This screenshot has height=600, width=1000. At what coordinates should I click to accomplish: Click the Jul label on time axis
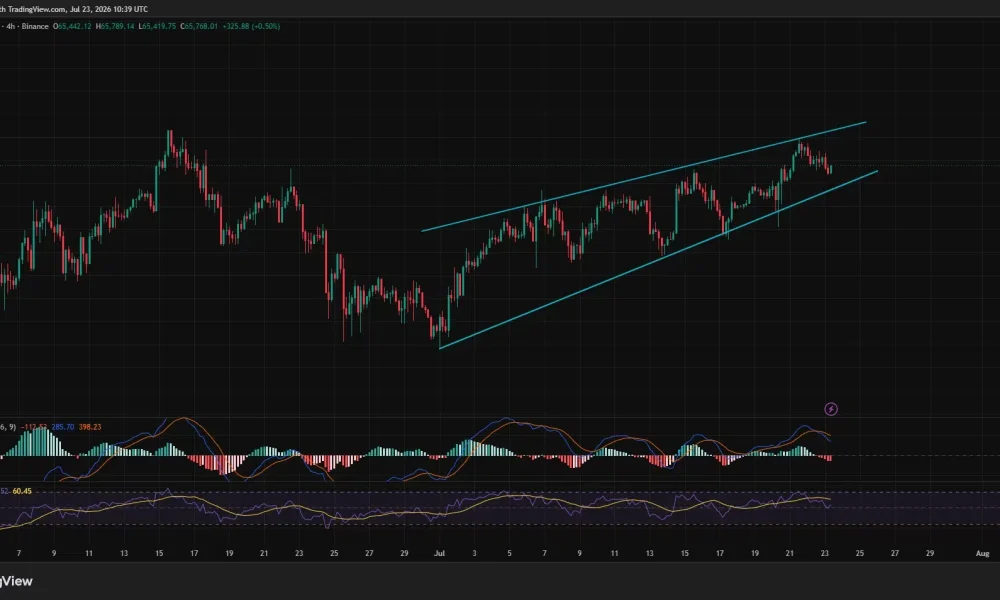point(439,553)
